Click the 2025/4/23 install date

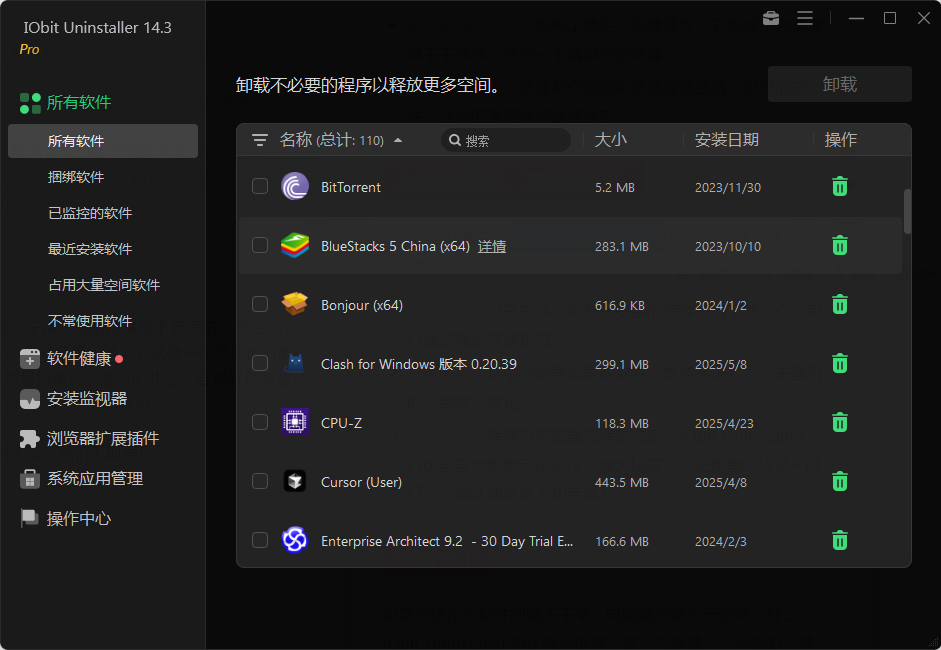coord(724,424)
